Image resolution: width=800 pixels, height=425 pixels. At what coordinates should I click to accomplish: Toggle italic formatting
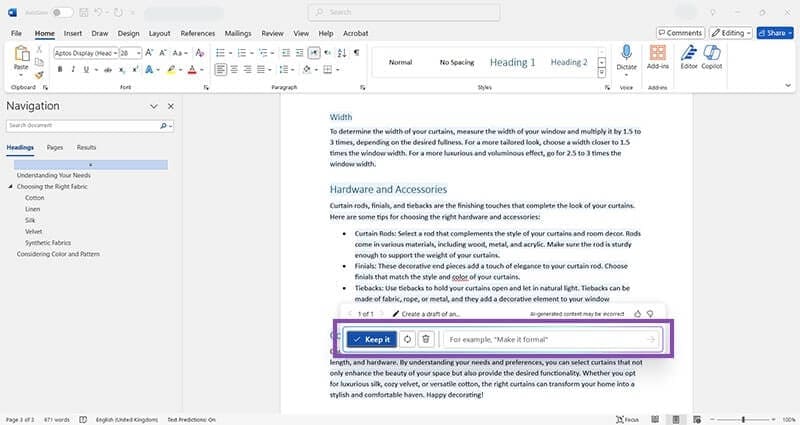tap(73, 70)
